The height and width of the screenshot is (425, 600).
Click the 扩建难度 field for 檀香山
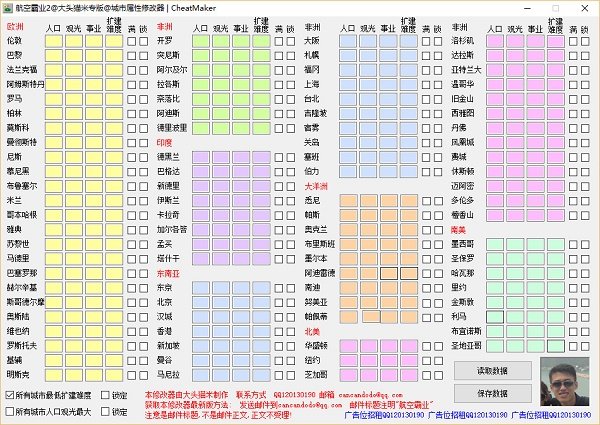click(x=556, y=215)
